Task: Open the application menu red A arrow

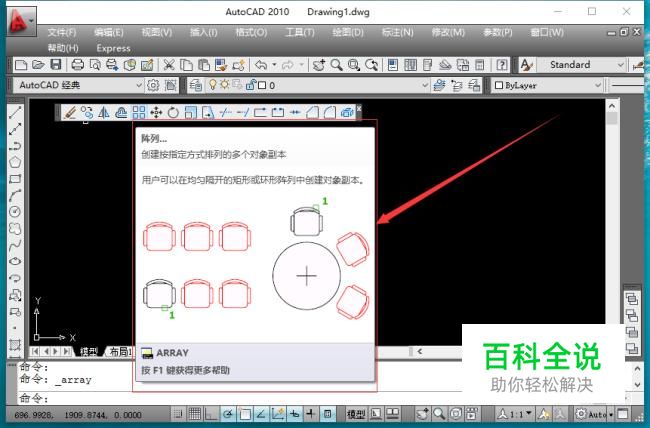Action: 21,20
